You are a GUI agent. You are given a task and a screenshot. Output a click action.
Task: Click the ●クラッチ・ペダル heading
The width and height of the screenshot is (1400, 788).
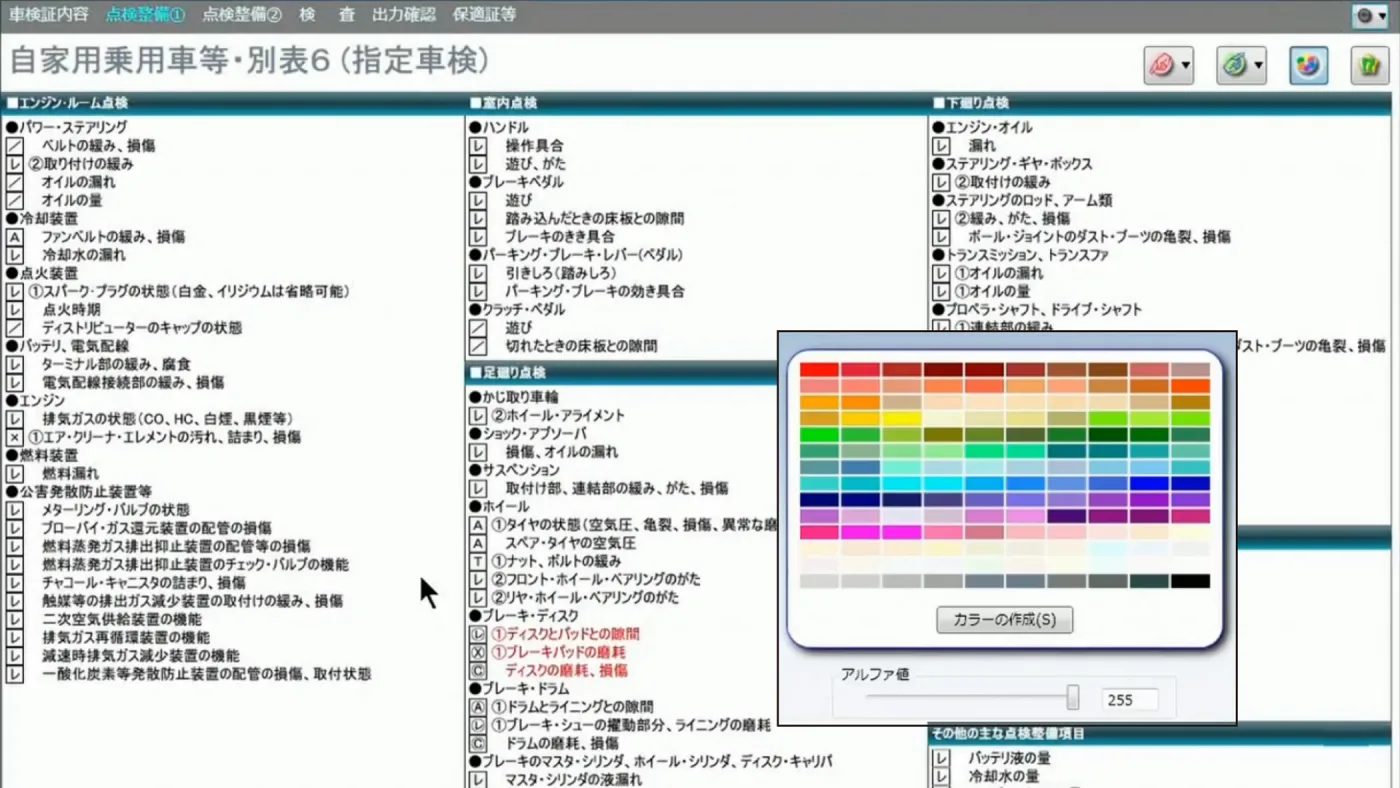coord(515,309)
